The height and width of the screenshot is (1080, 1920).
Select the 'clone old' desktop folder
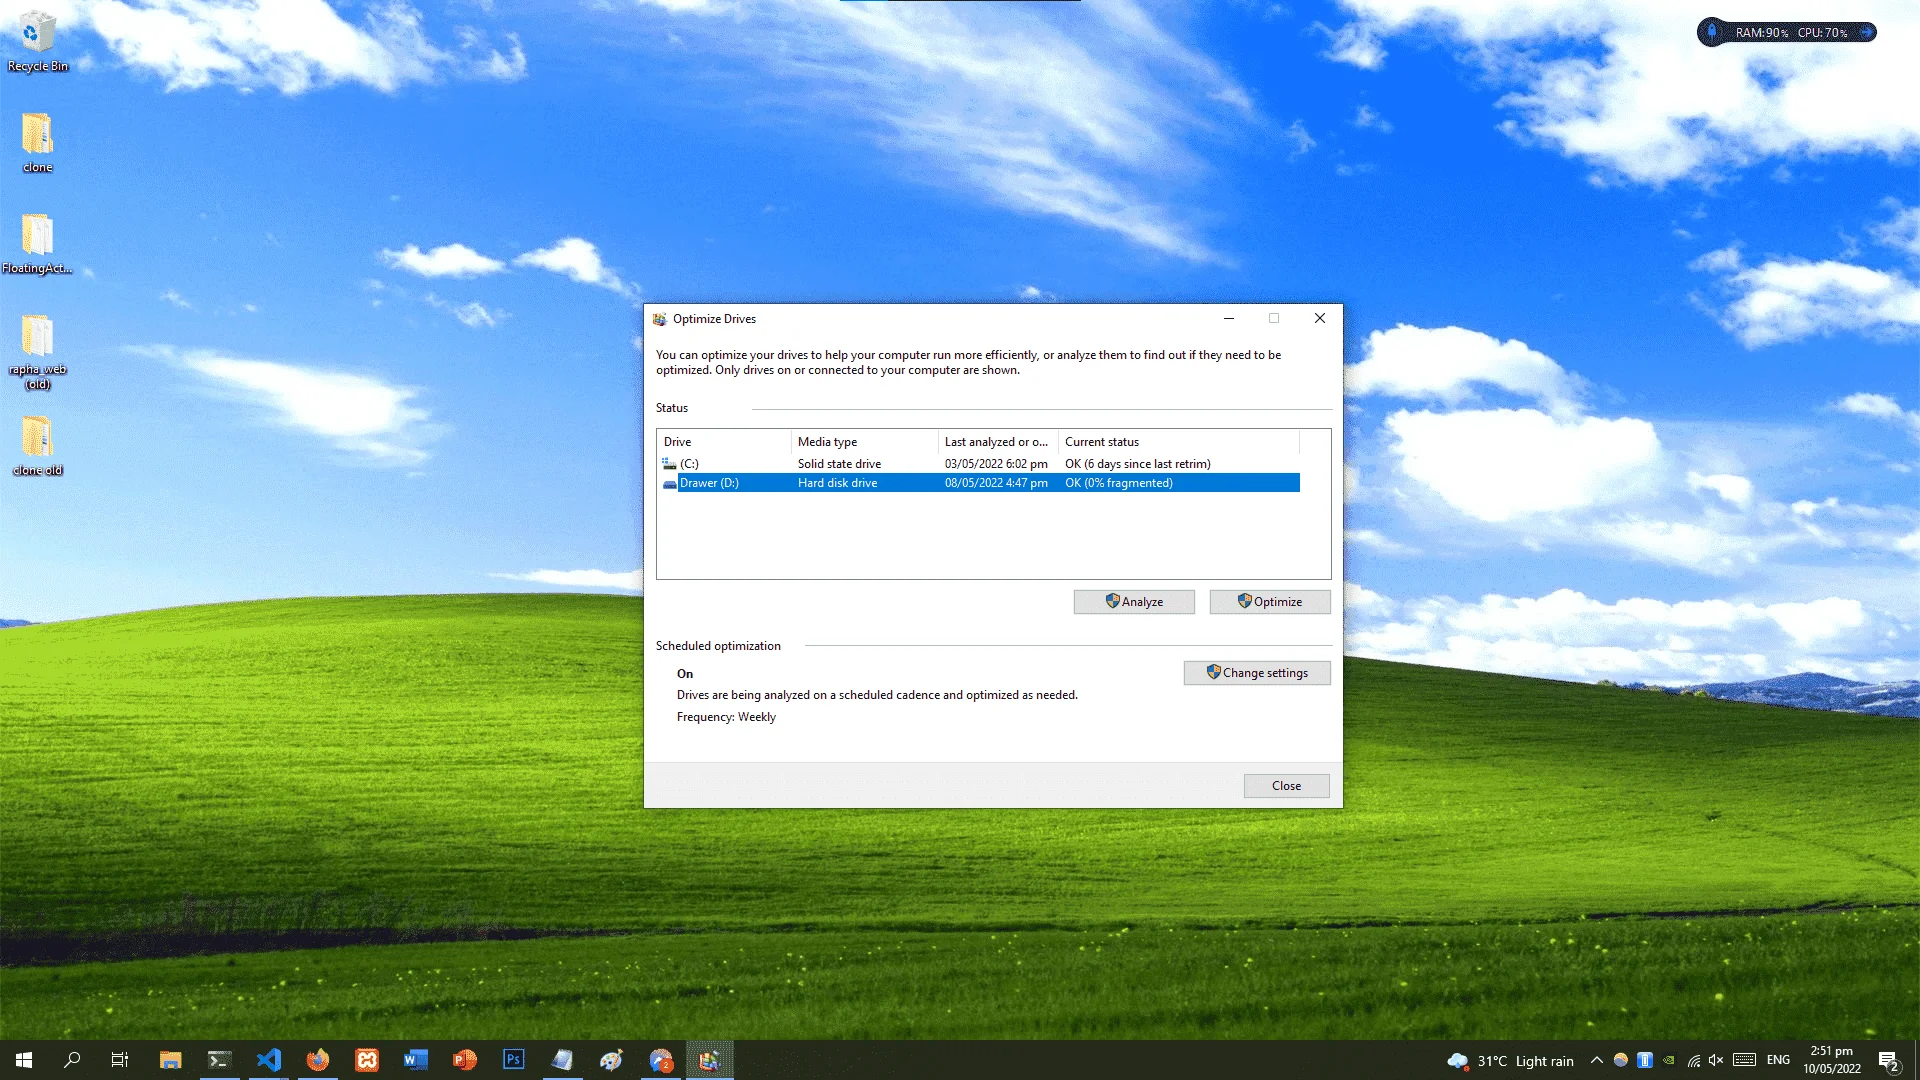(38, 446)
